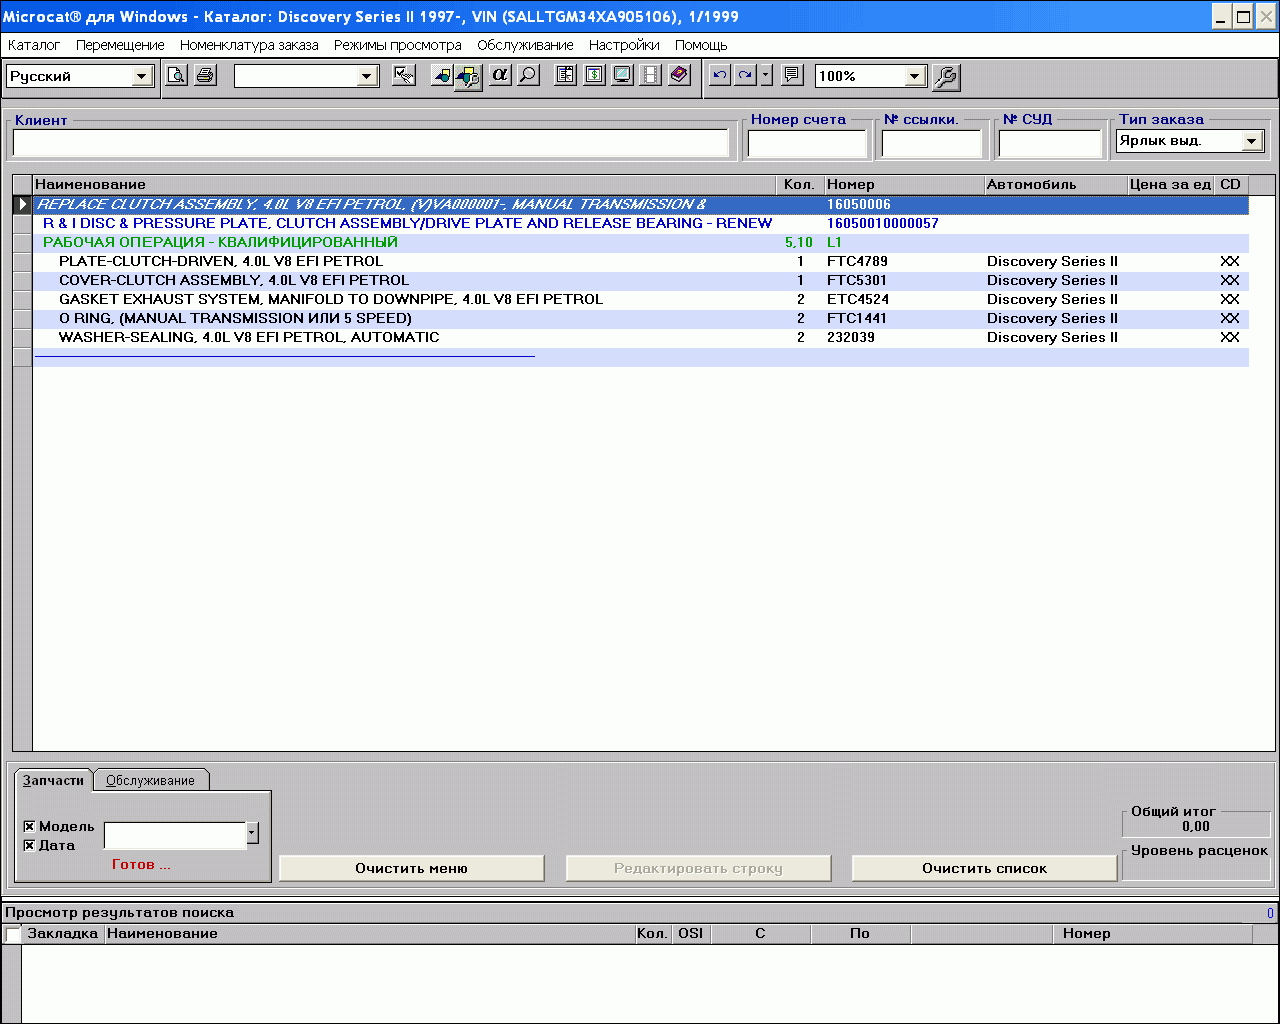Open the Режимы просмотра menu

pos(398,45)
